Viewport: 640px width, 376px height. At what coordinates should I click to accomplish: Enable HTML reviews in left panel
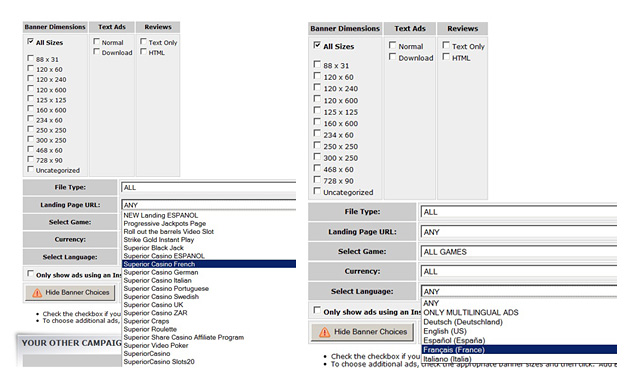[144, 51]
